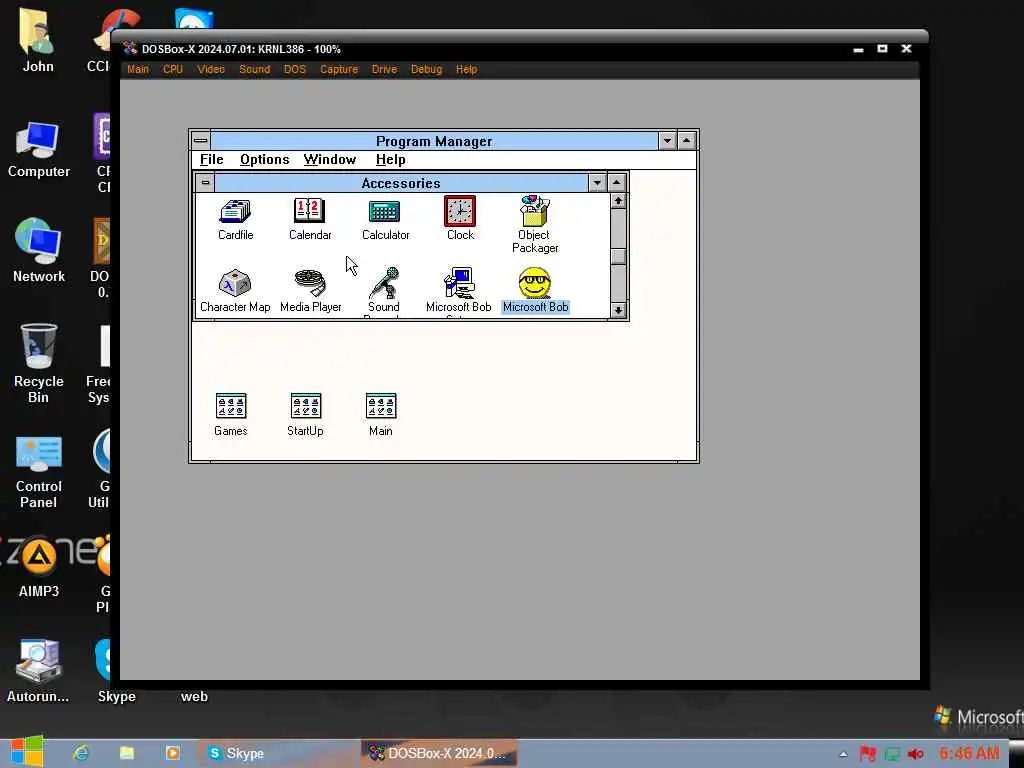Launch the Calendar icon in Accessories
The width and height of the screenshot is (1024, 768).
310,212
